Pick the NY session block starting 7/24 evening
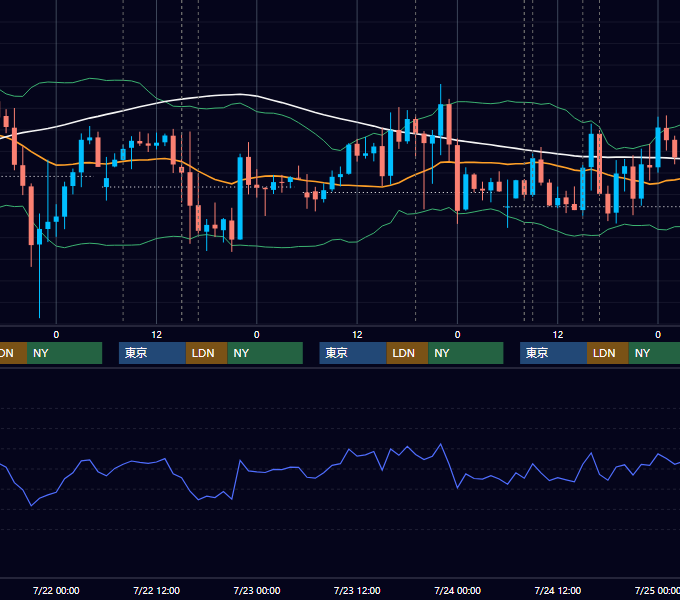Viewport: 680px width, 600px height. 654,353
